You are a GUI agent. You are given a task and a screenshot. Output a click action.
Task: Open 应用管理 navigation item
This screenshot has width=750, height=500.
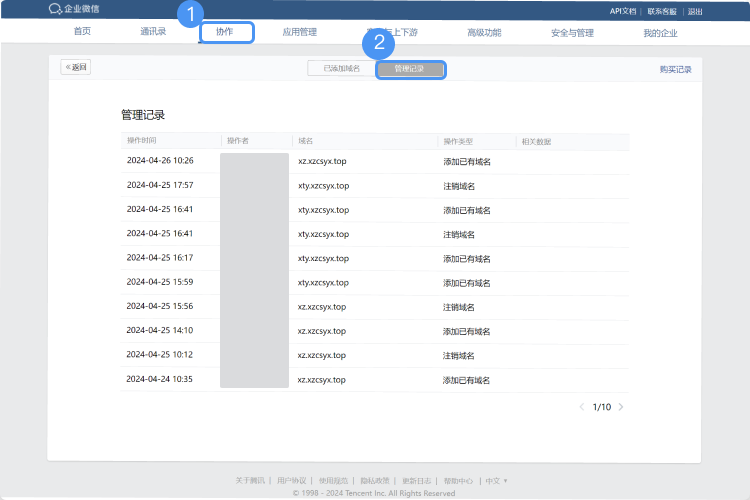[299, 32]
